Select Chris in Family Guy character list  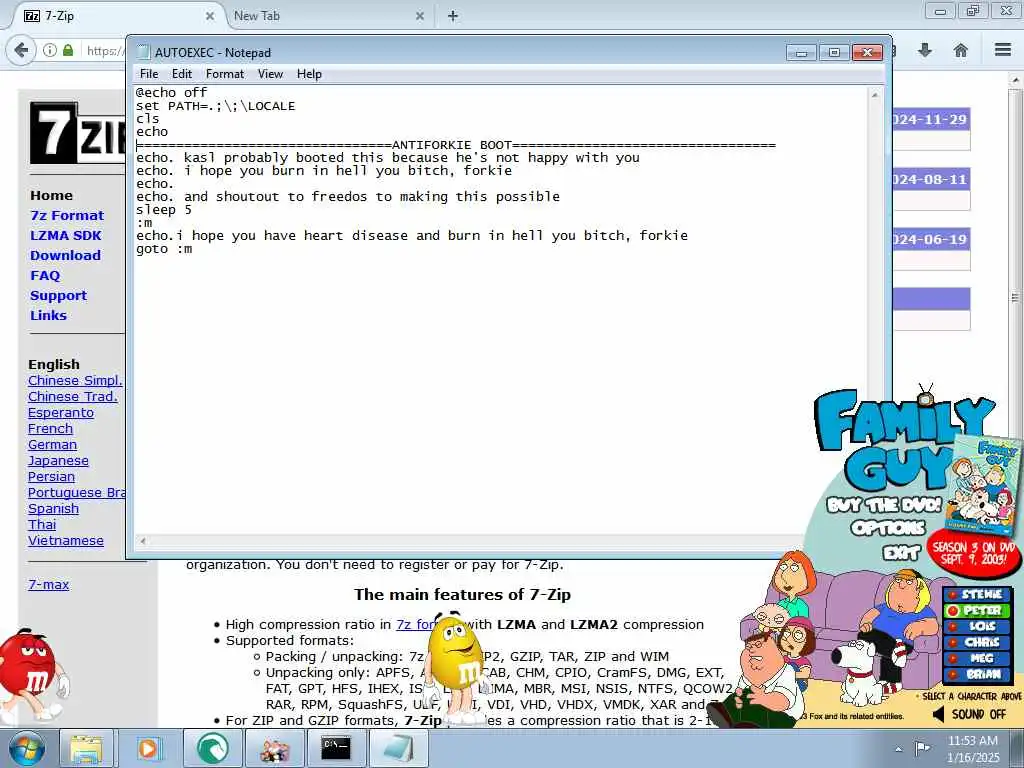tap(977, 643)
